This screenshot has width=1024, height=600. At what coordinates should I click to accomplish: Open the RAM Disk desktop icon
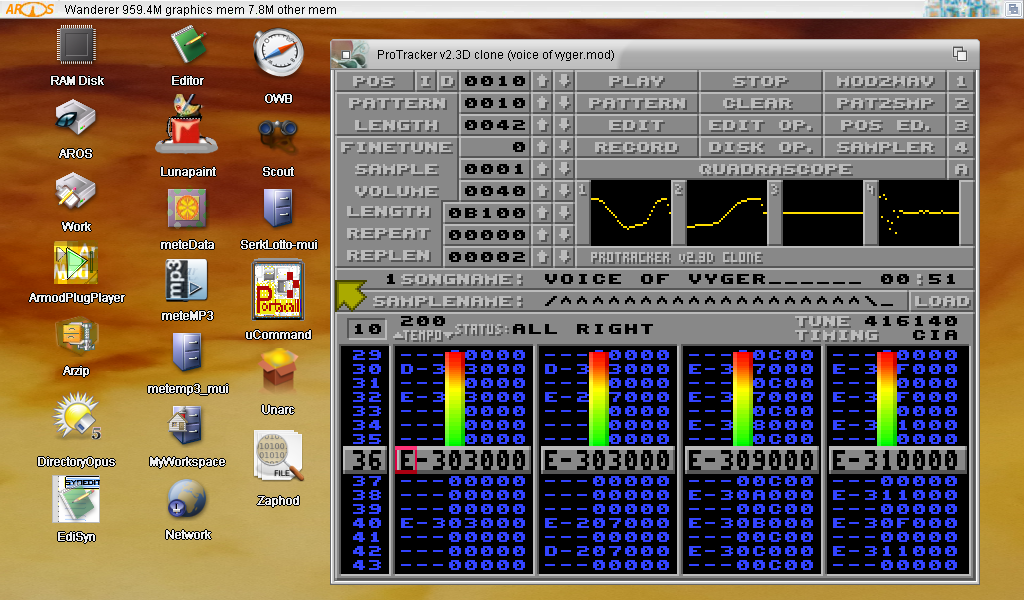pyautogui.click(x=76, y=44)
